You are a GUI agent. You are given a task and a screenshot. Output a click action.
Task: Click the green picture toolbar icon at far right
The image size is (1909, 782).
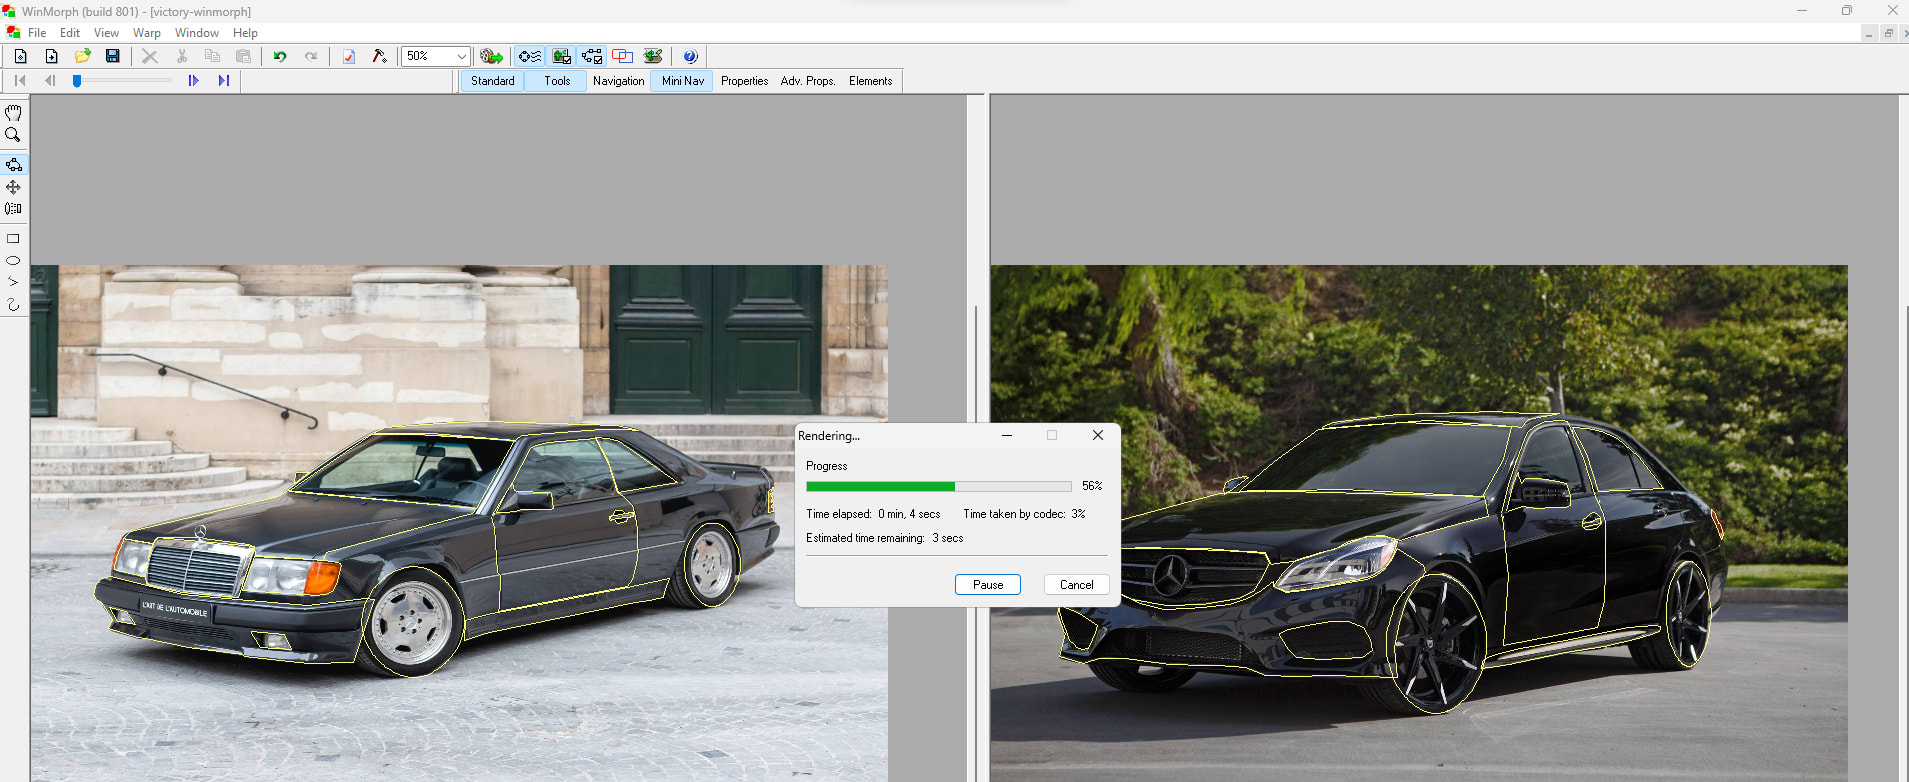point(653,56)
